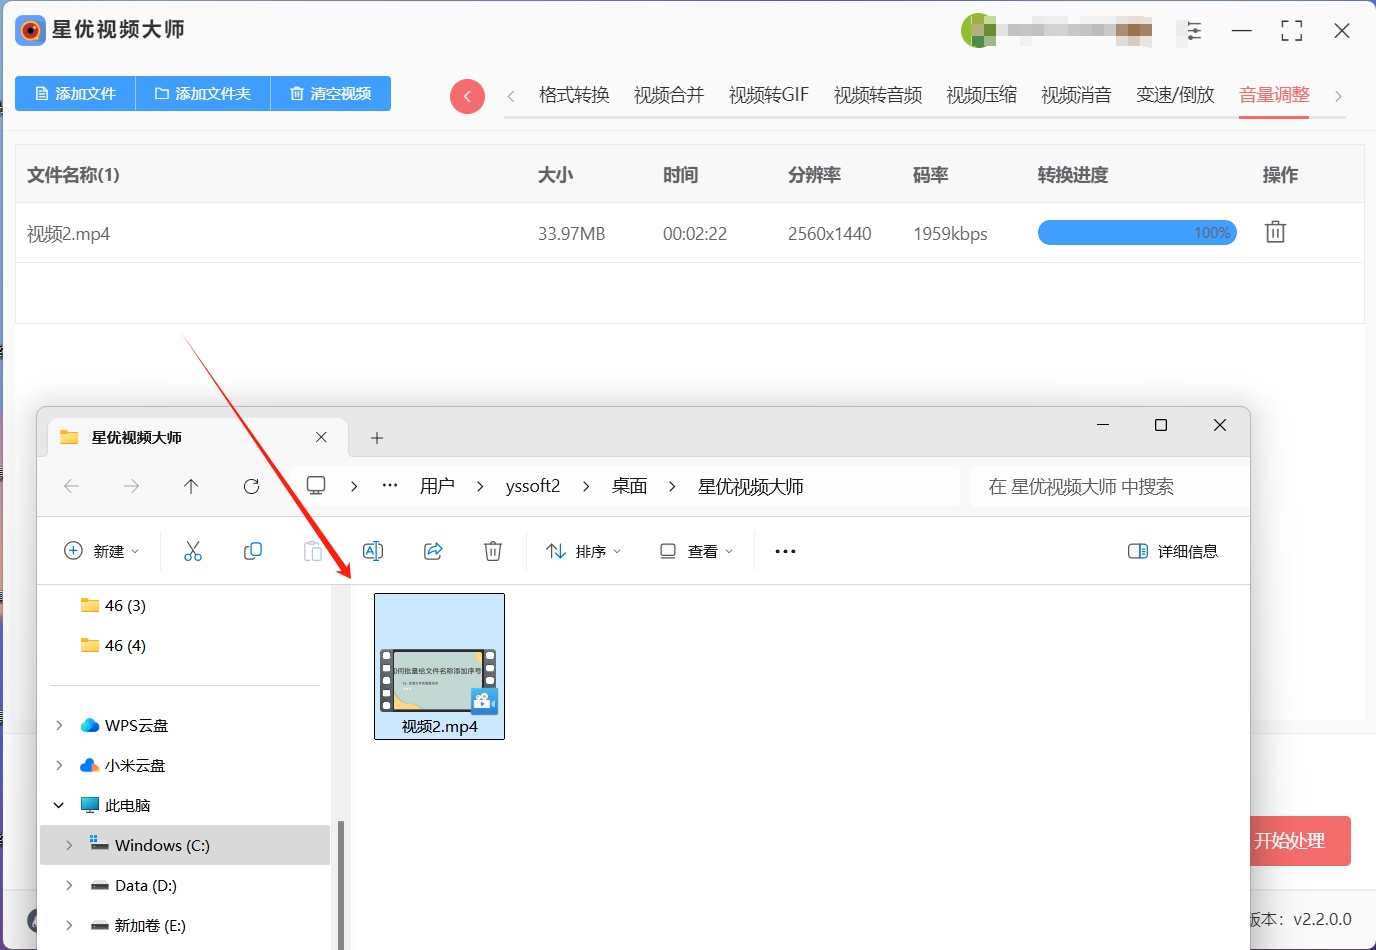Switch to the 视频转音频 tab
This screenshot has height=950, width=1376.
coord(878,95)
